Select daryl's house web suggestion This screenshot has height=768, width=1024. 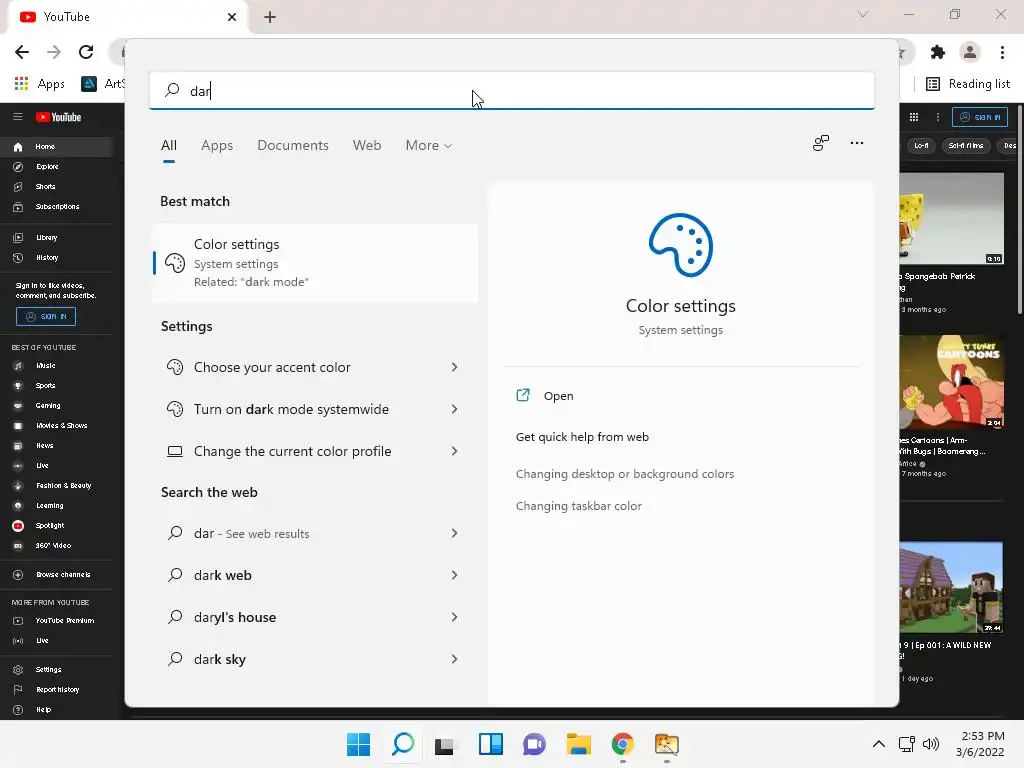pos(234,617)
